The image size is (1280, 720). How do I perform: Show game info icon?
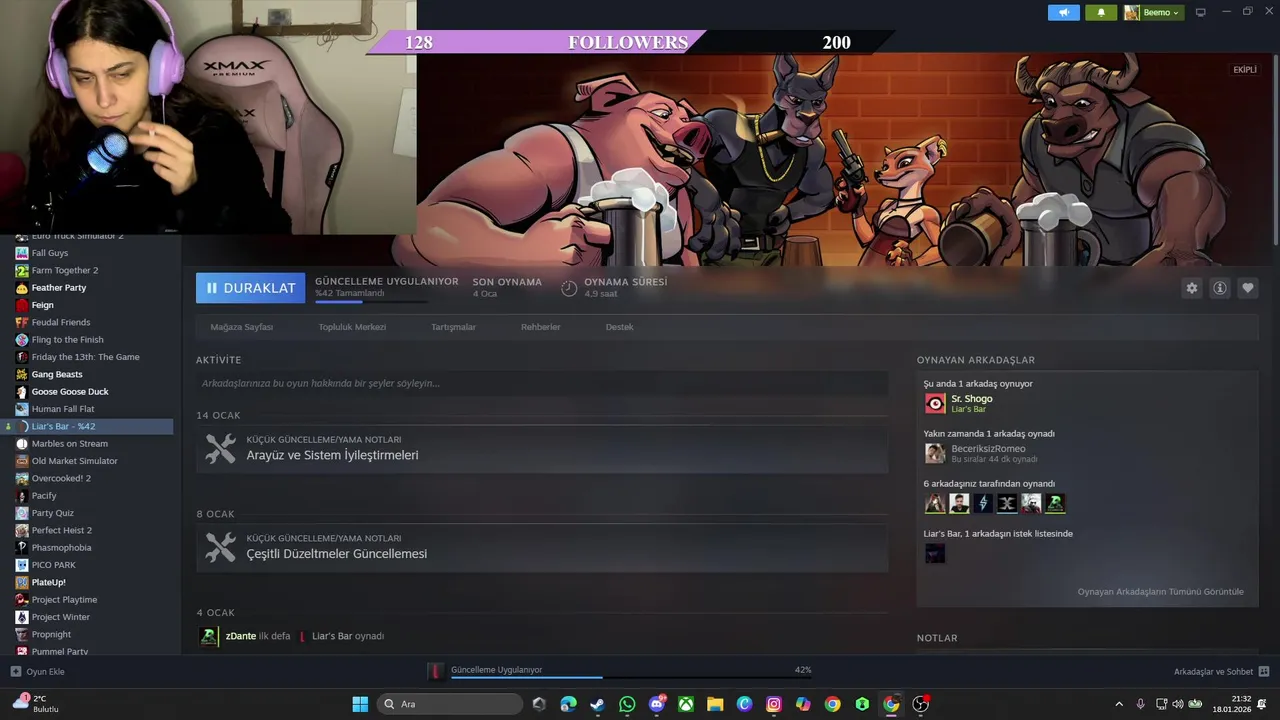coord(1220,288)
